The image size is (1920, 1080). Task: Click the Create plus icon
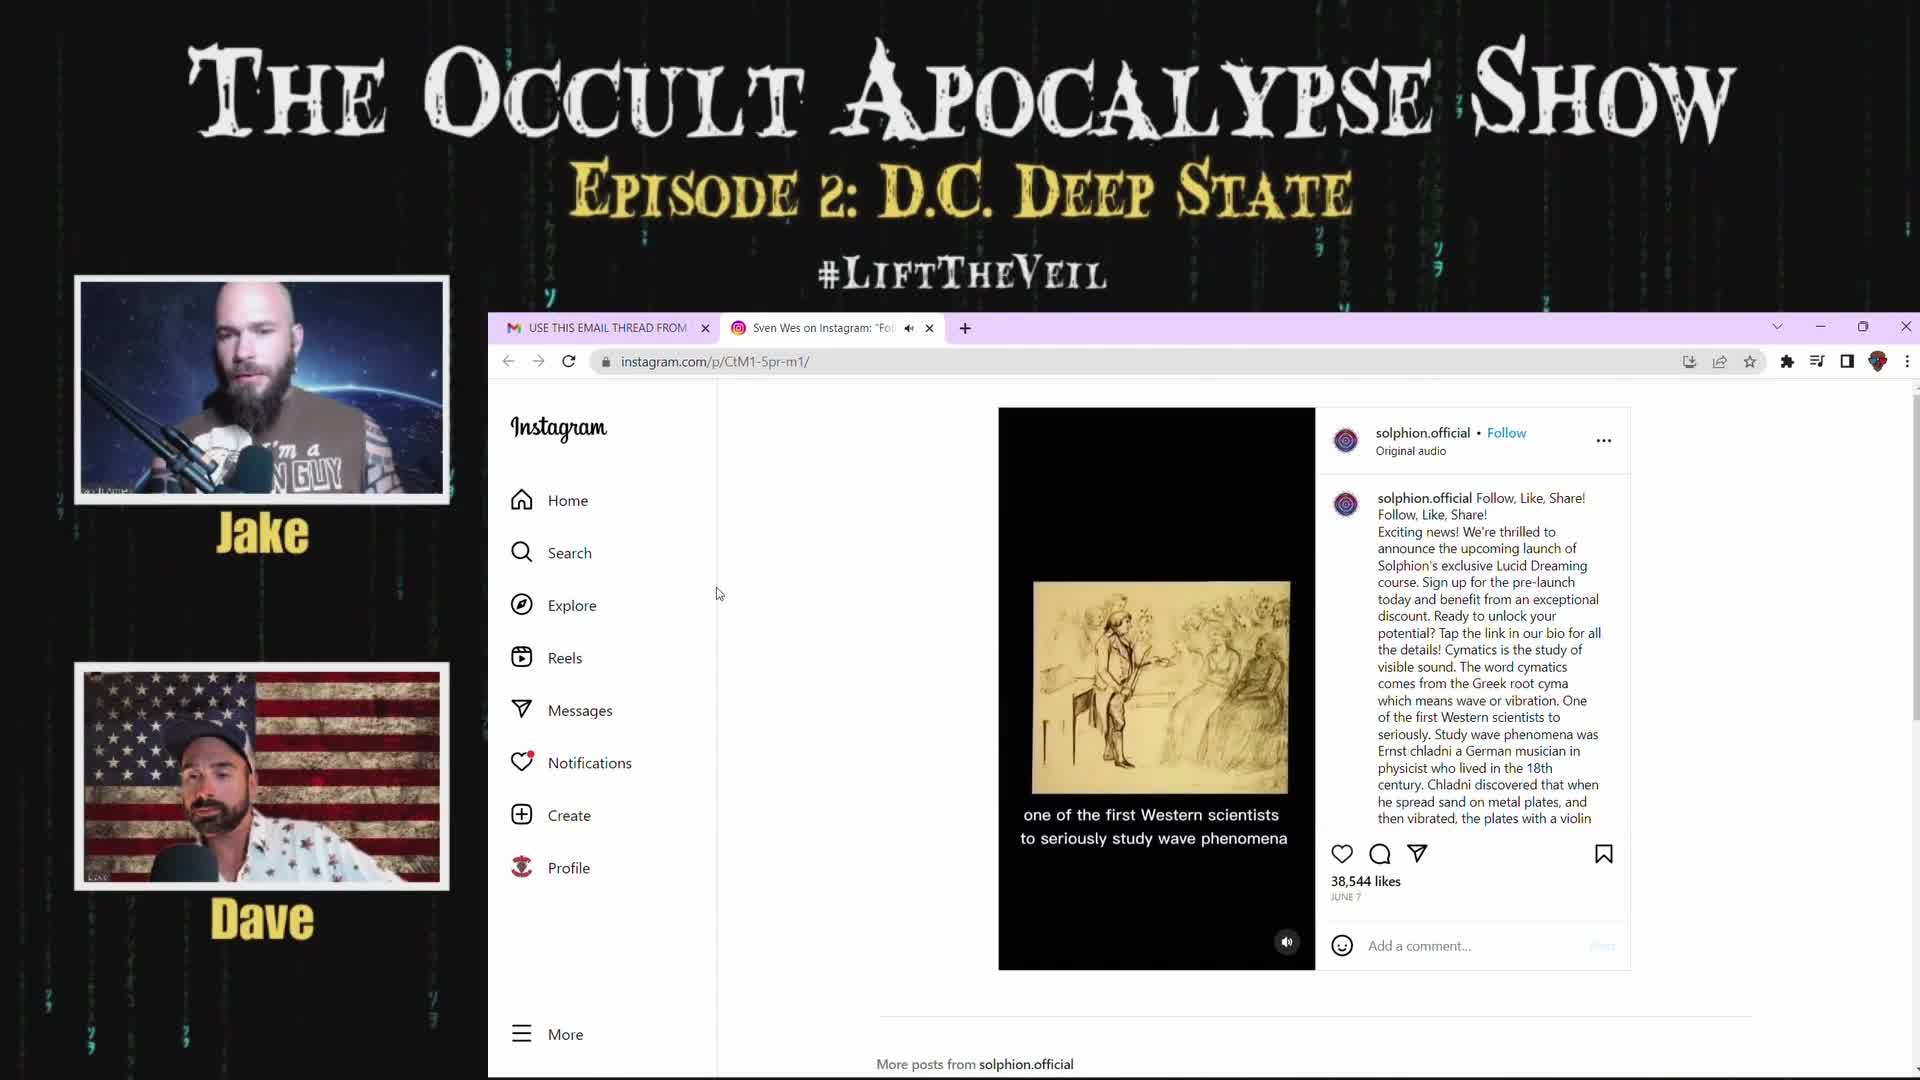pyautogui.click(x=521, y=815)
